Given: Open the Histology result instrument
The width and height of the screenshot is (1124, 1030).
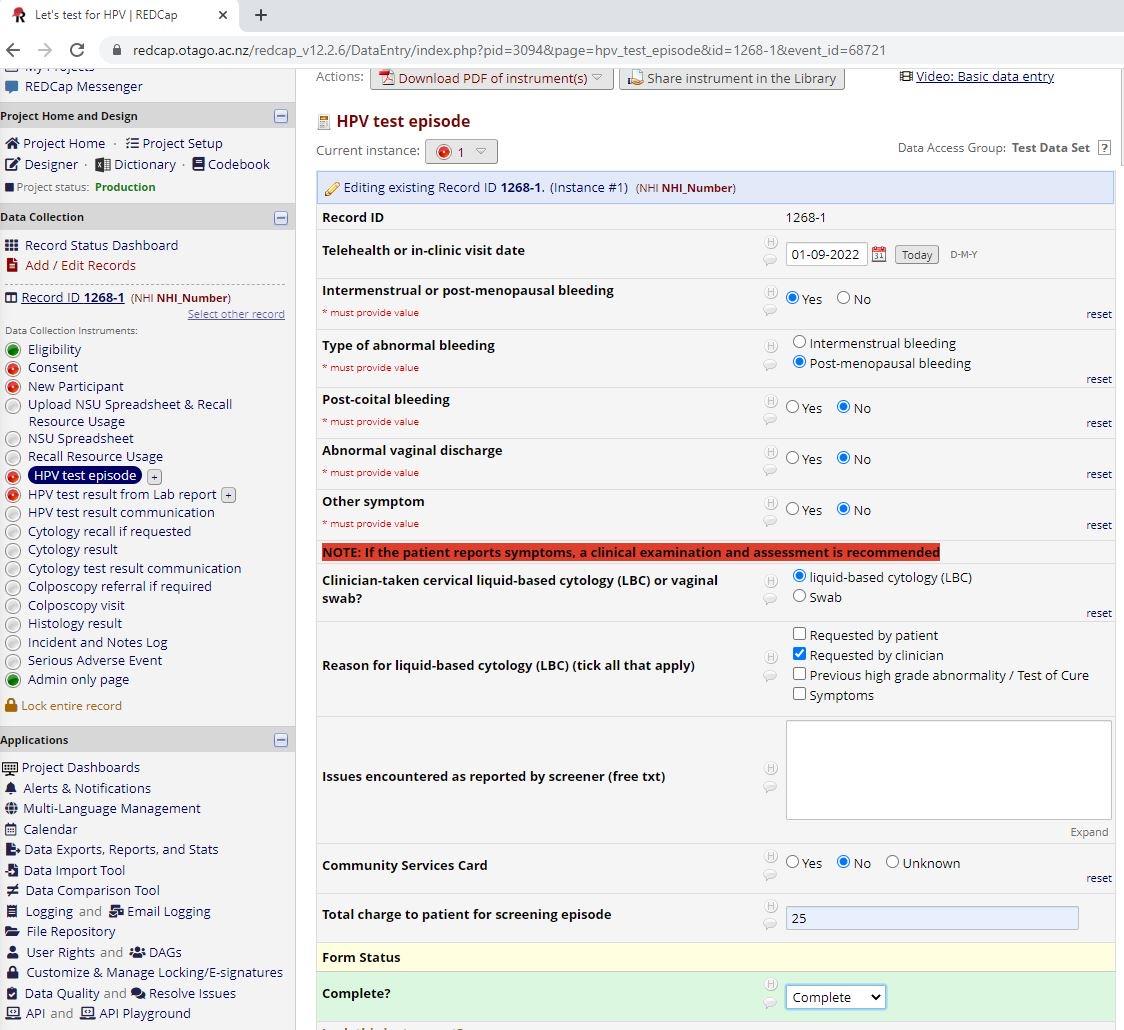Looking at the screenshot, I should click(x=75, y=624).
